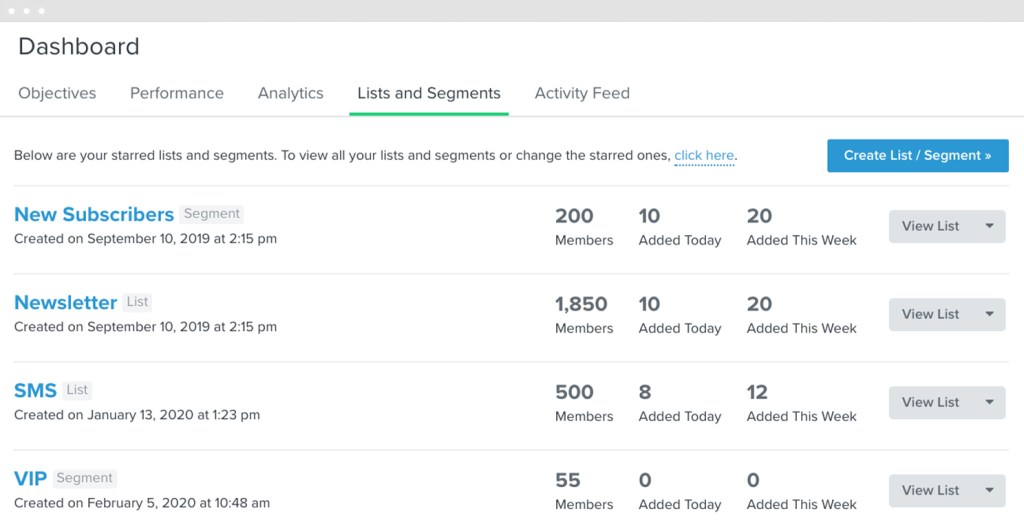Image resolution: width=1024 pixels, height=520 pixels.
Task: Expand dropdown arrow on Newsletter row
Action: (989, 314)
